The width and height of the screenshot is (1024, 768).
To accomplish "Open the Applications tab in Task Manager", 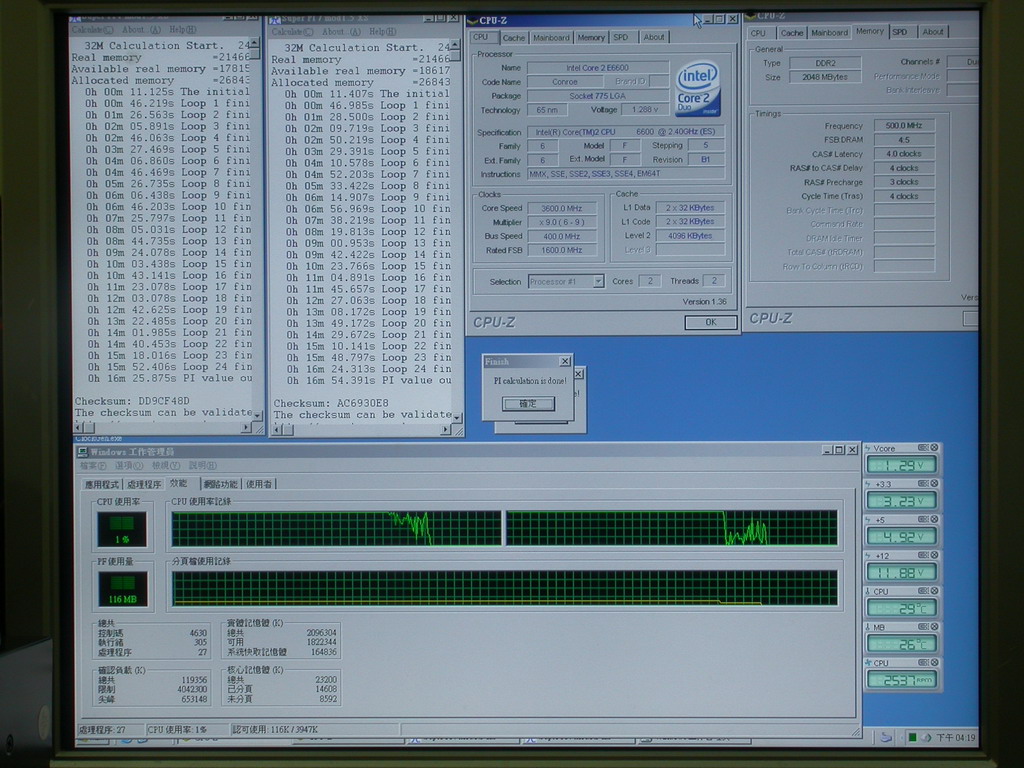I will [102, 485].
